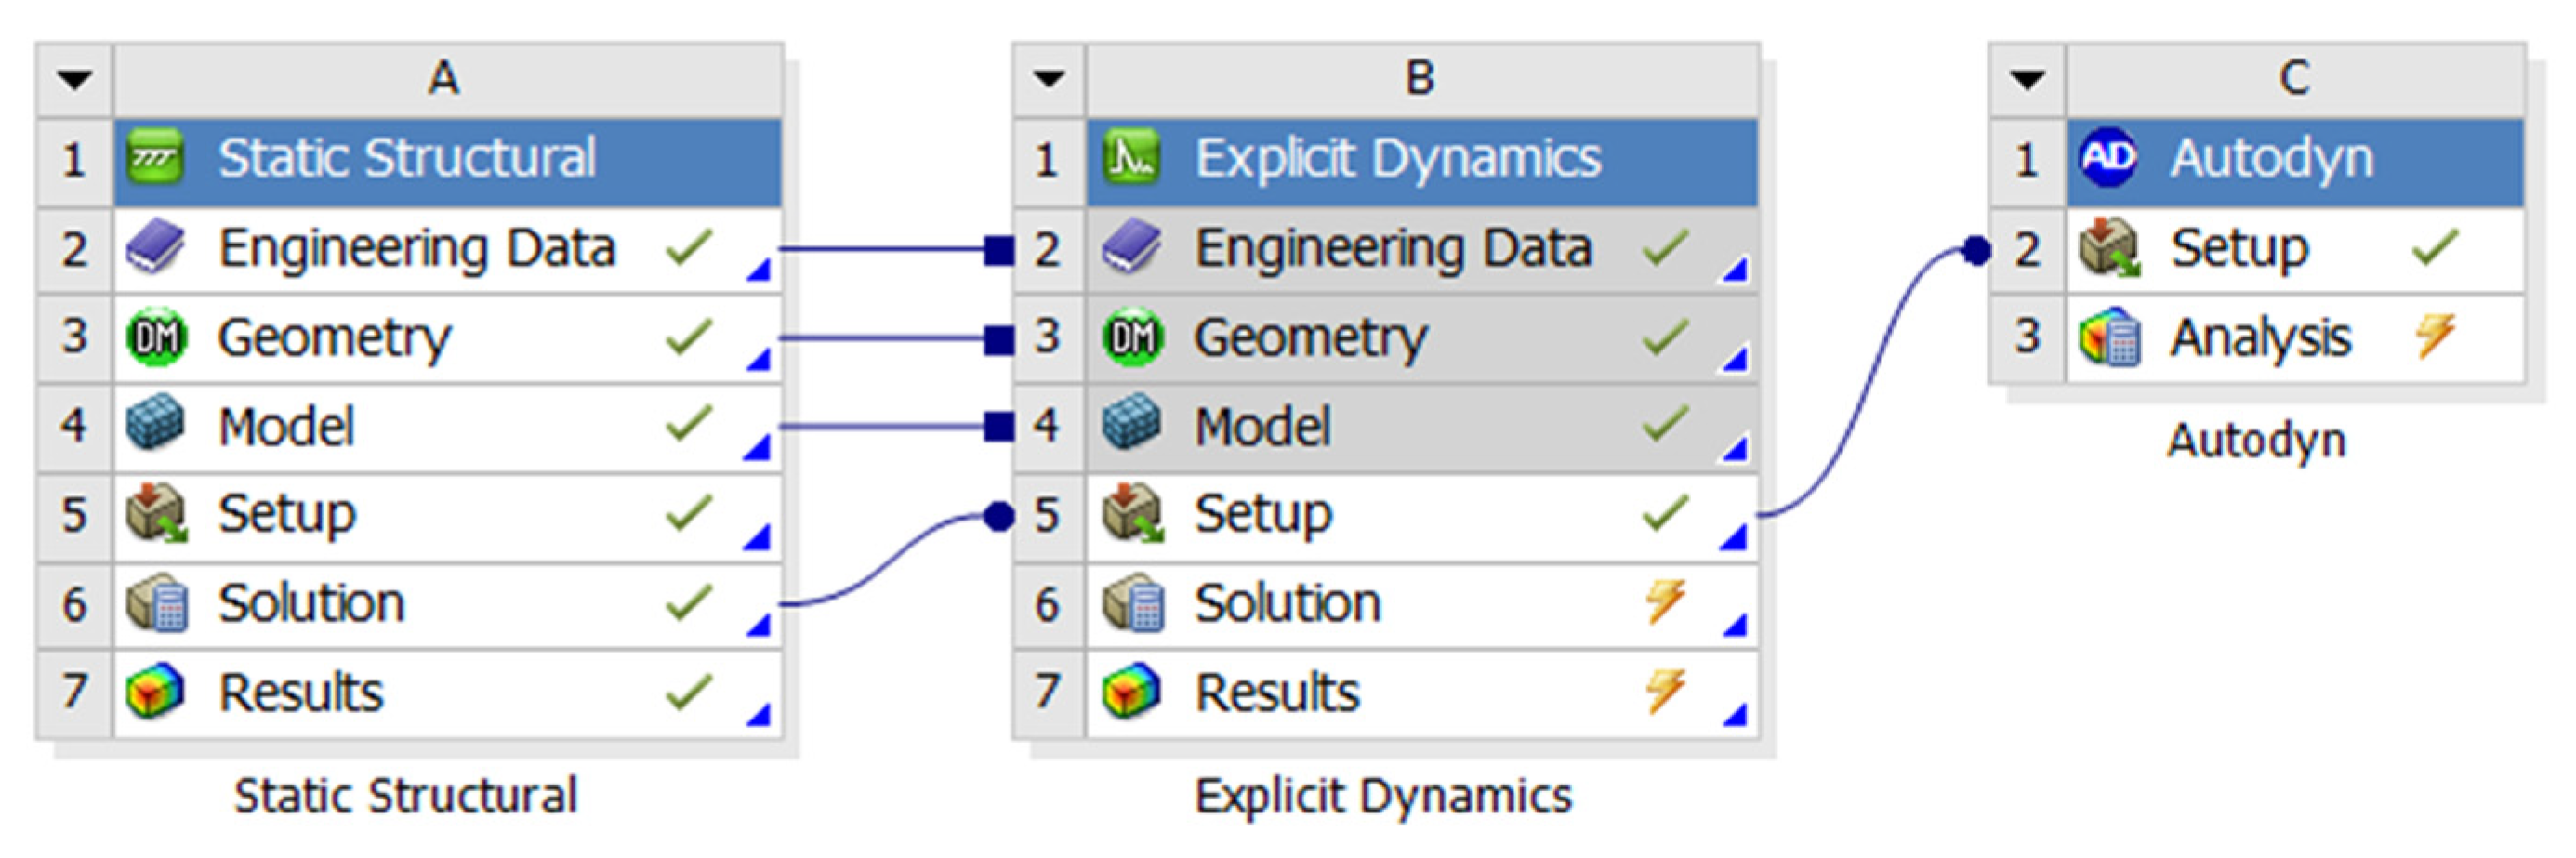Click the Explicit Dynamics caption below system B
The height and width of the screenshot is (858, 2576).
pos(1383,797)
